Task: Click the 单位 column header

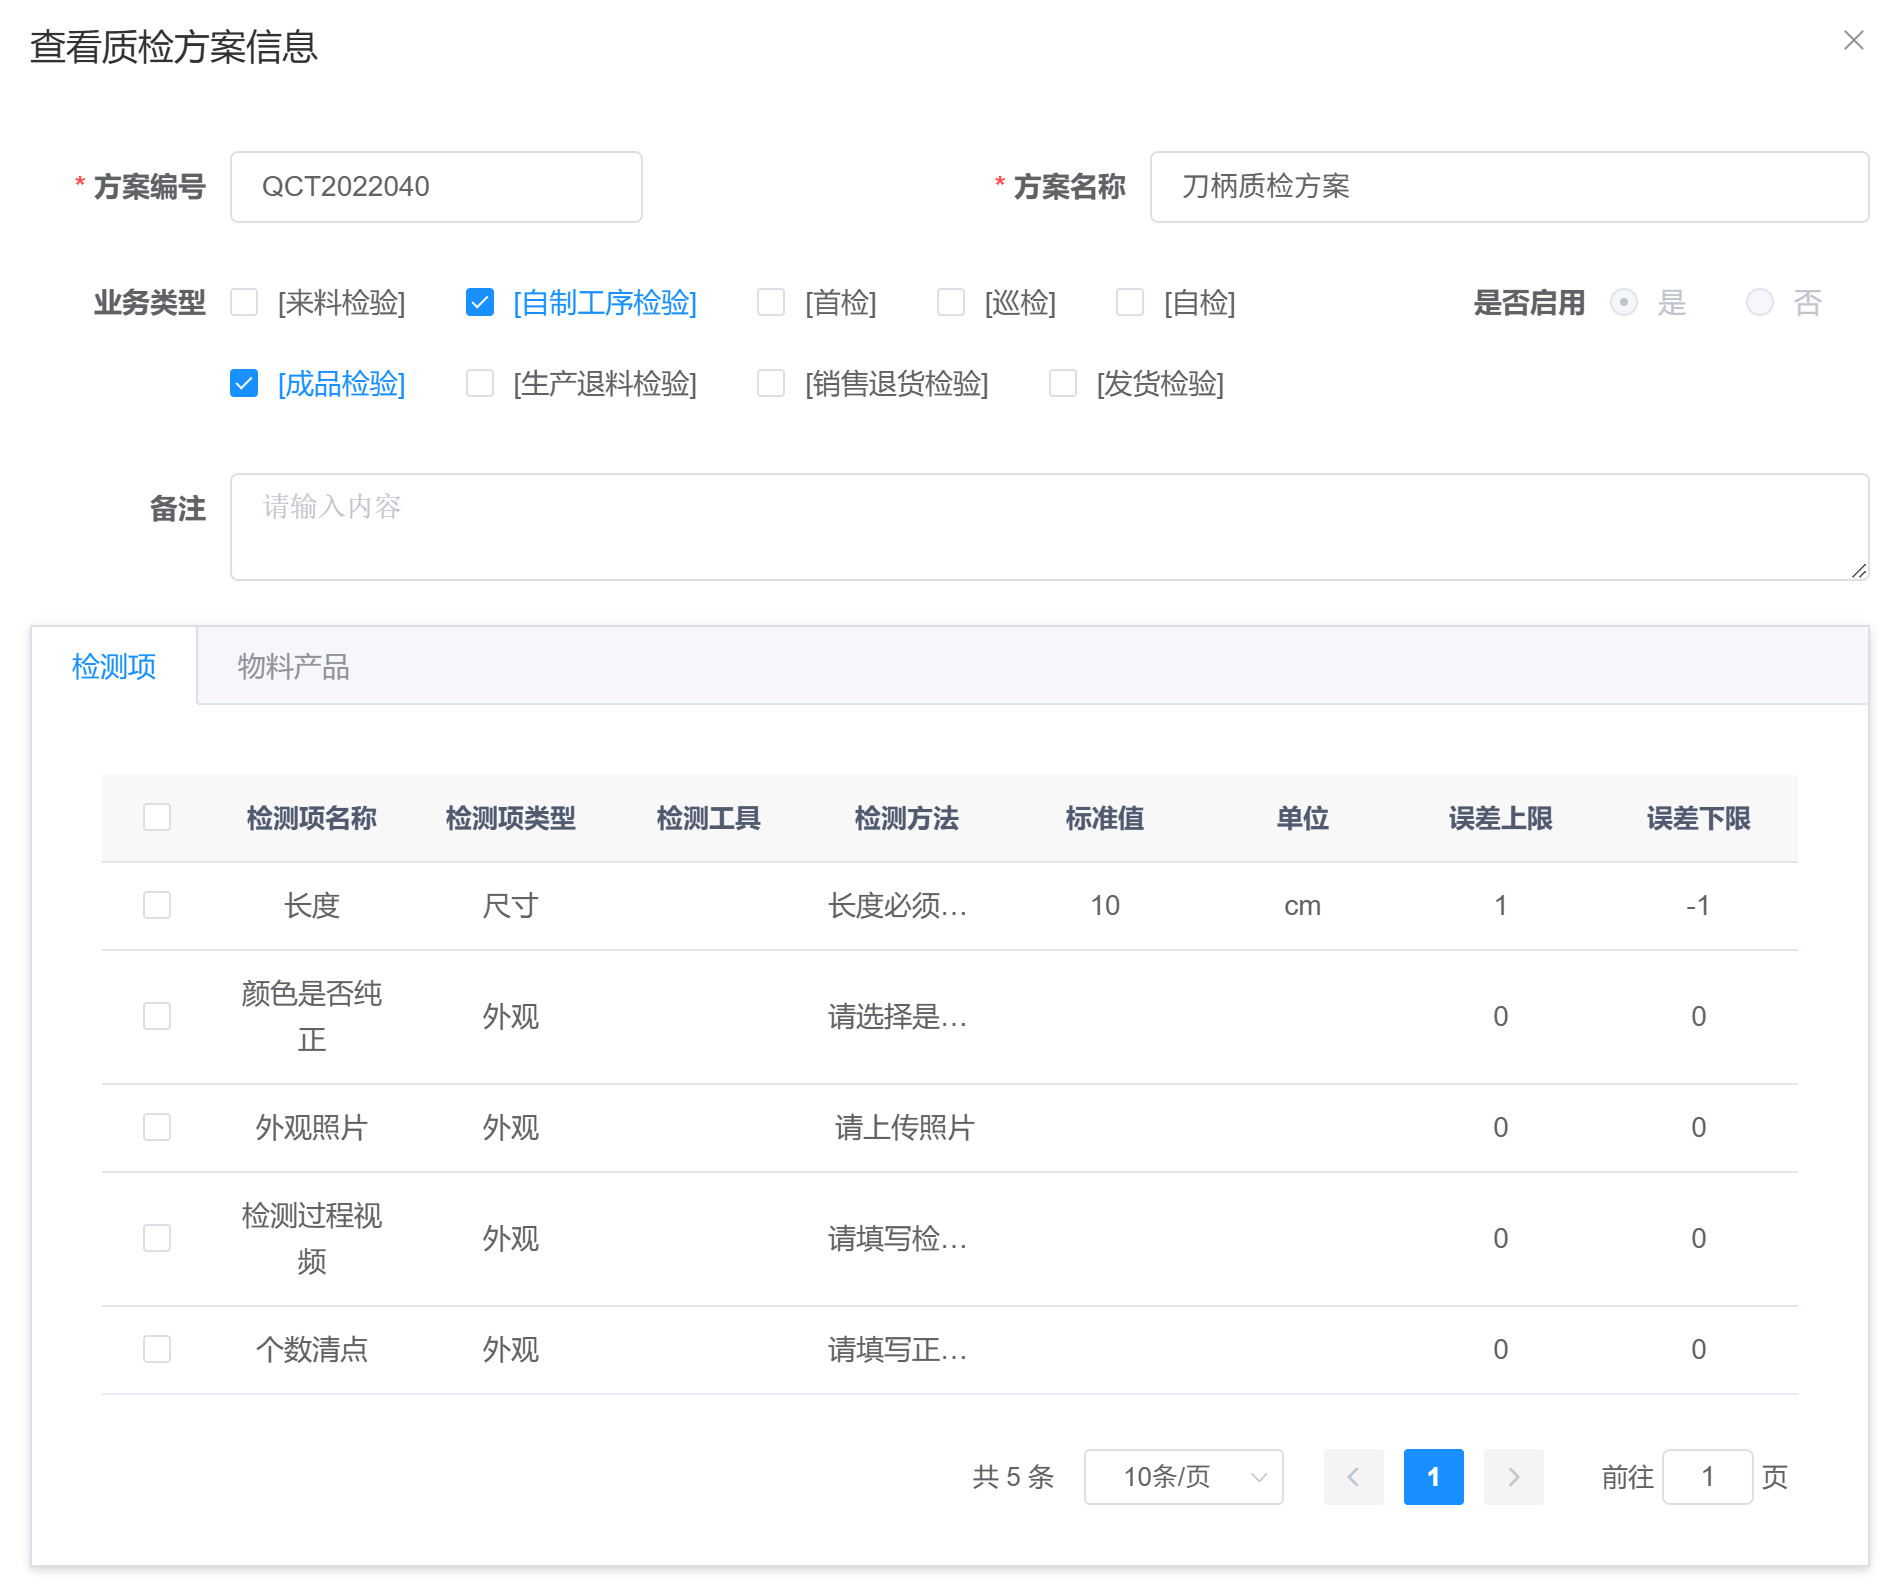Action: 1302,818
